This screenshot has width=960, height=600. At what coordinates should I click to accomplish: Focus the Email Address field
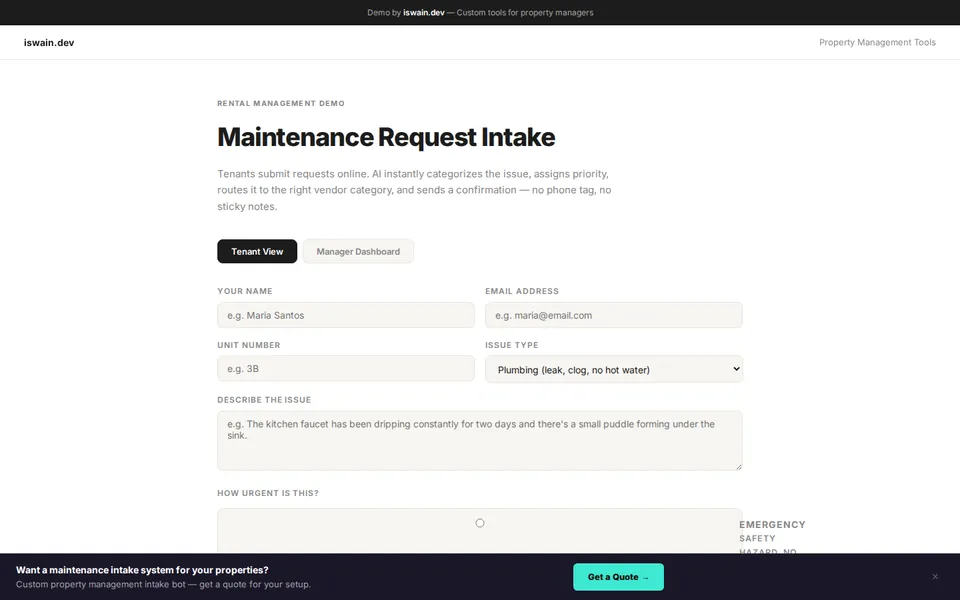613,315
